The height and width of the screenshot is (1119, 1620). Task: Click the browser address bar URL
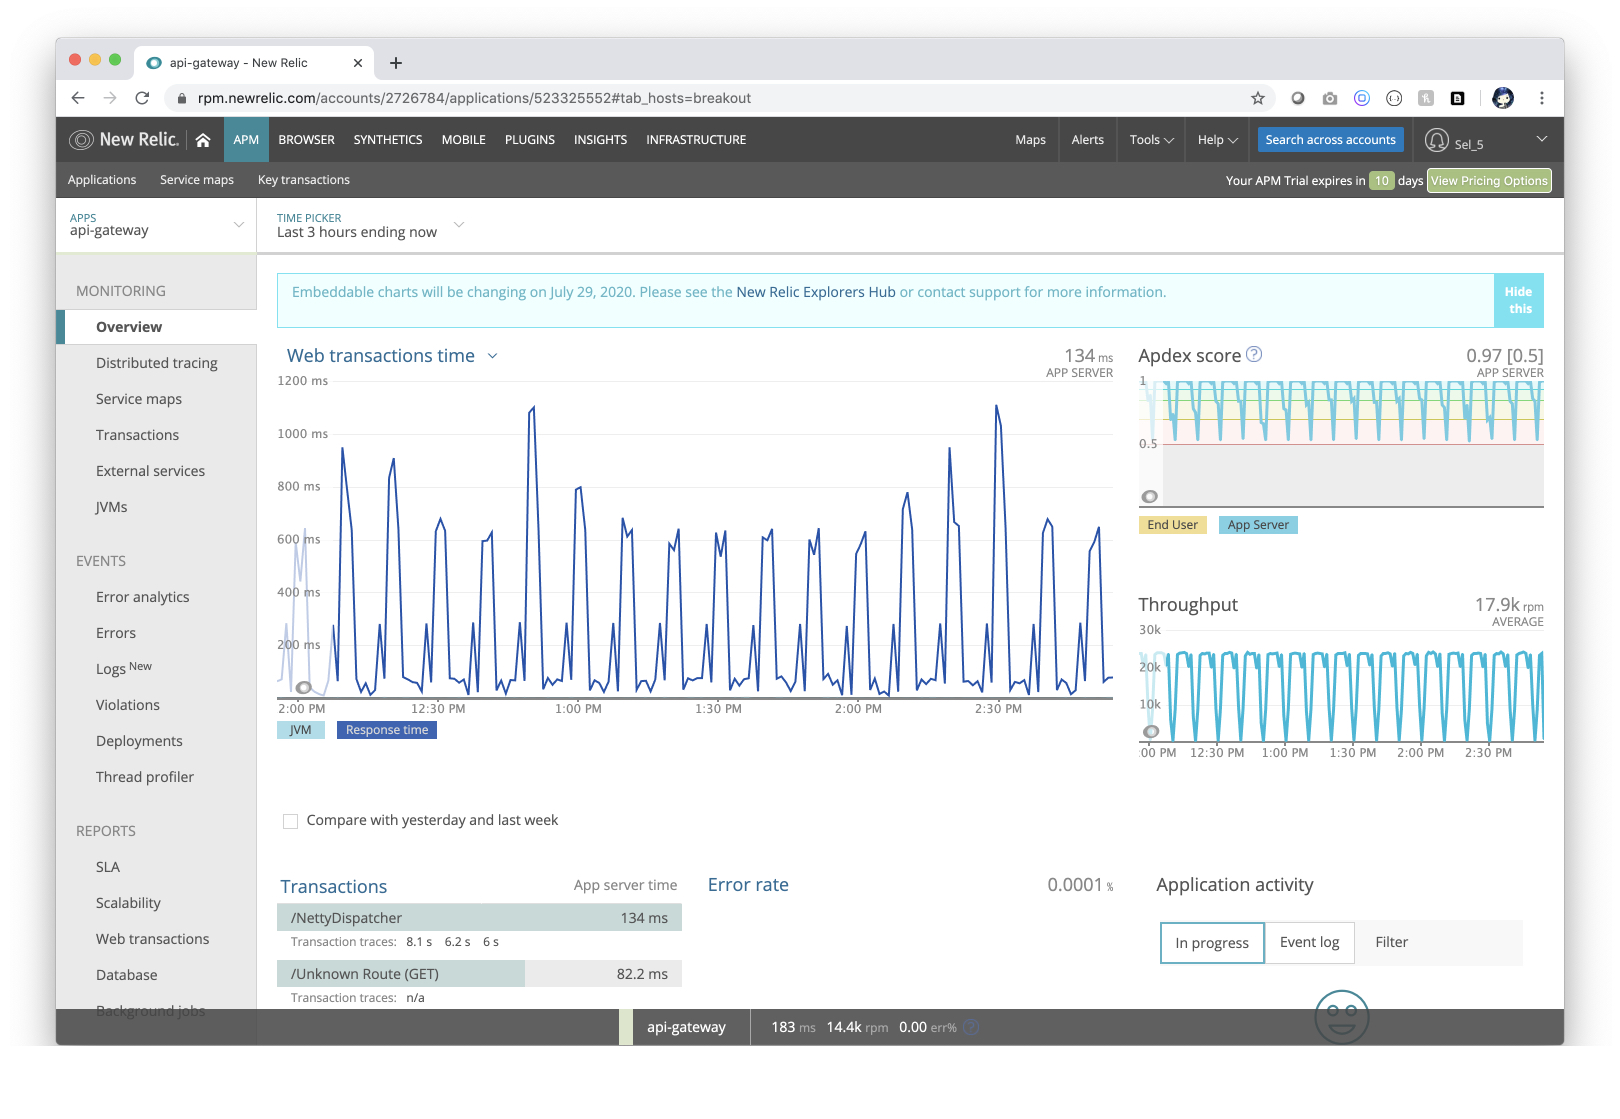(x=474, y=98)
